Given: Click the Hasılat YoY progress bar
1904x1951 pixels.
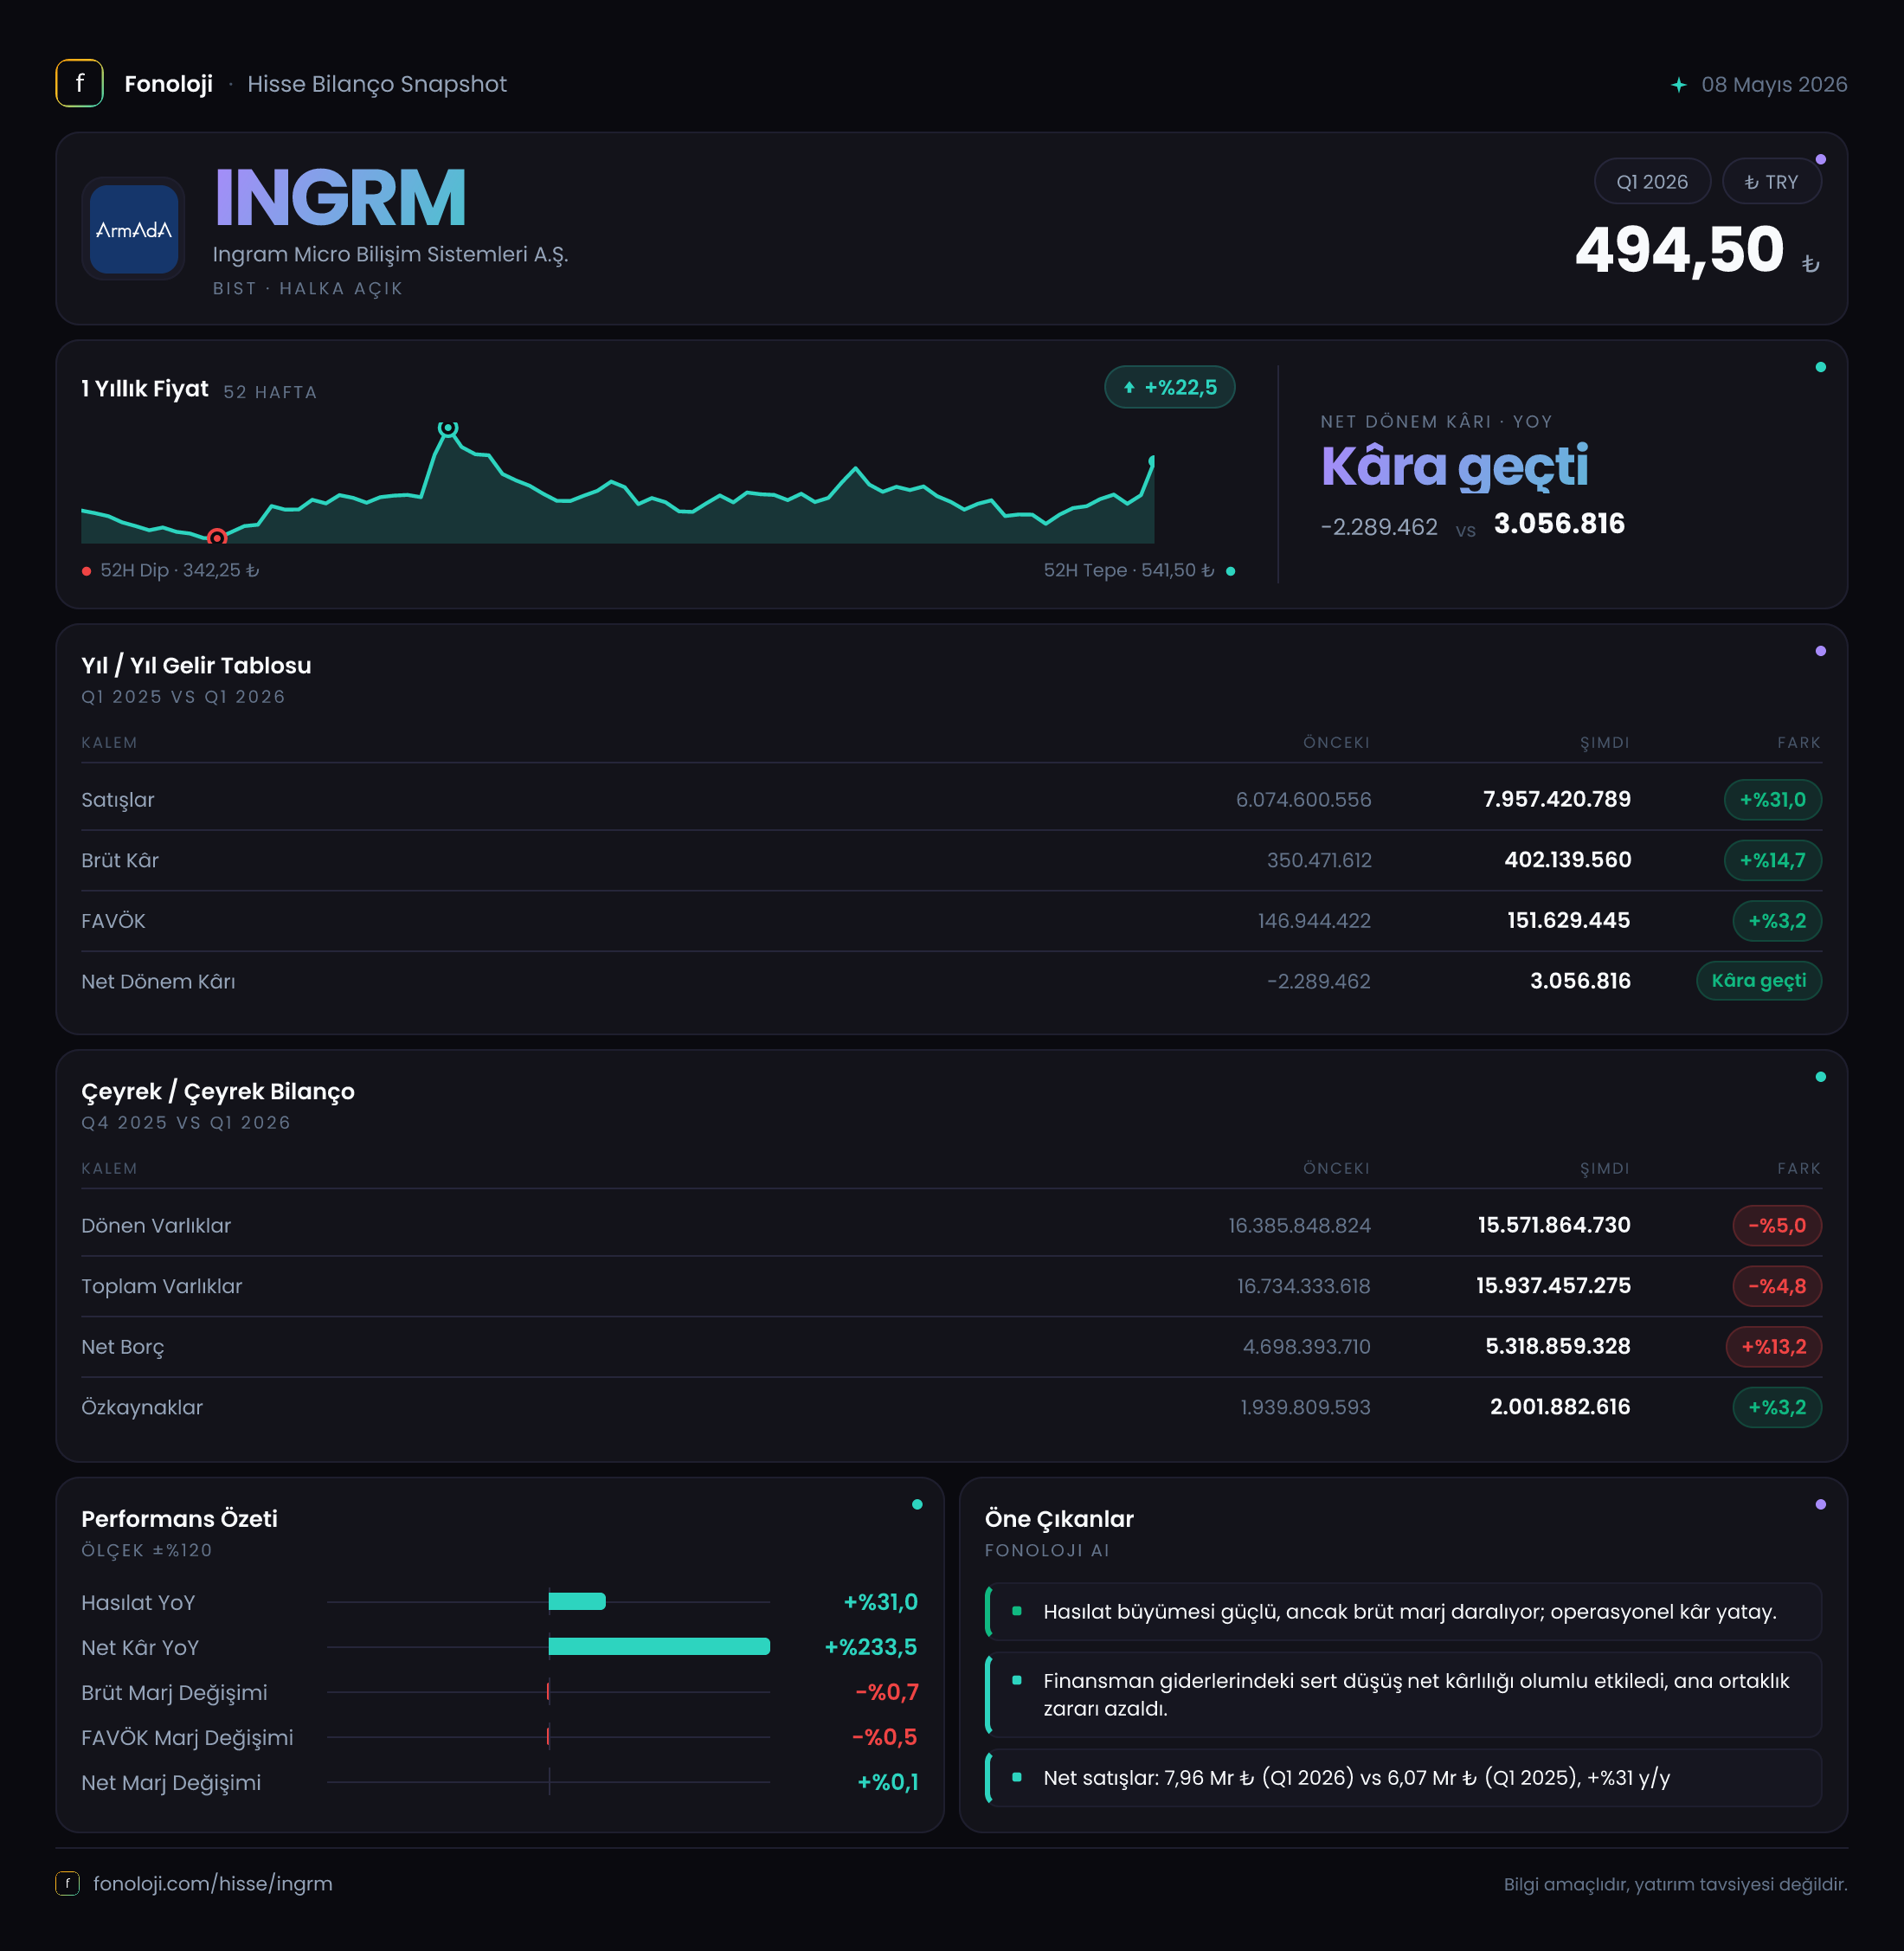Looking at the screenshot, I should (577, 1602).
